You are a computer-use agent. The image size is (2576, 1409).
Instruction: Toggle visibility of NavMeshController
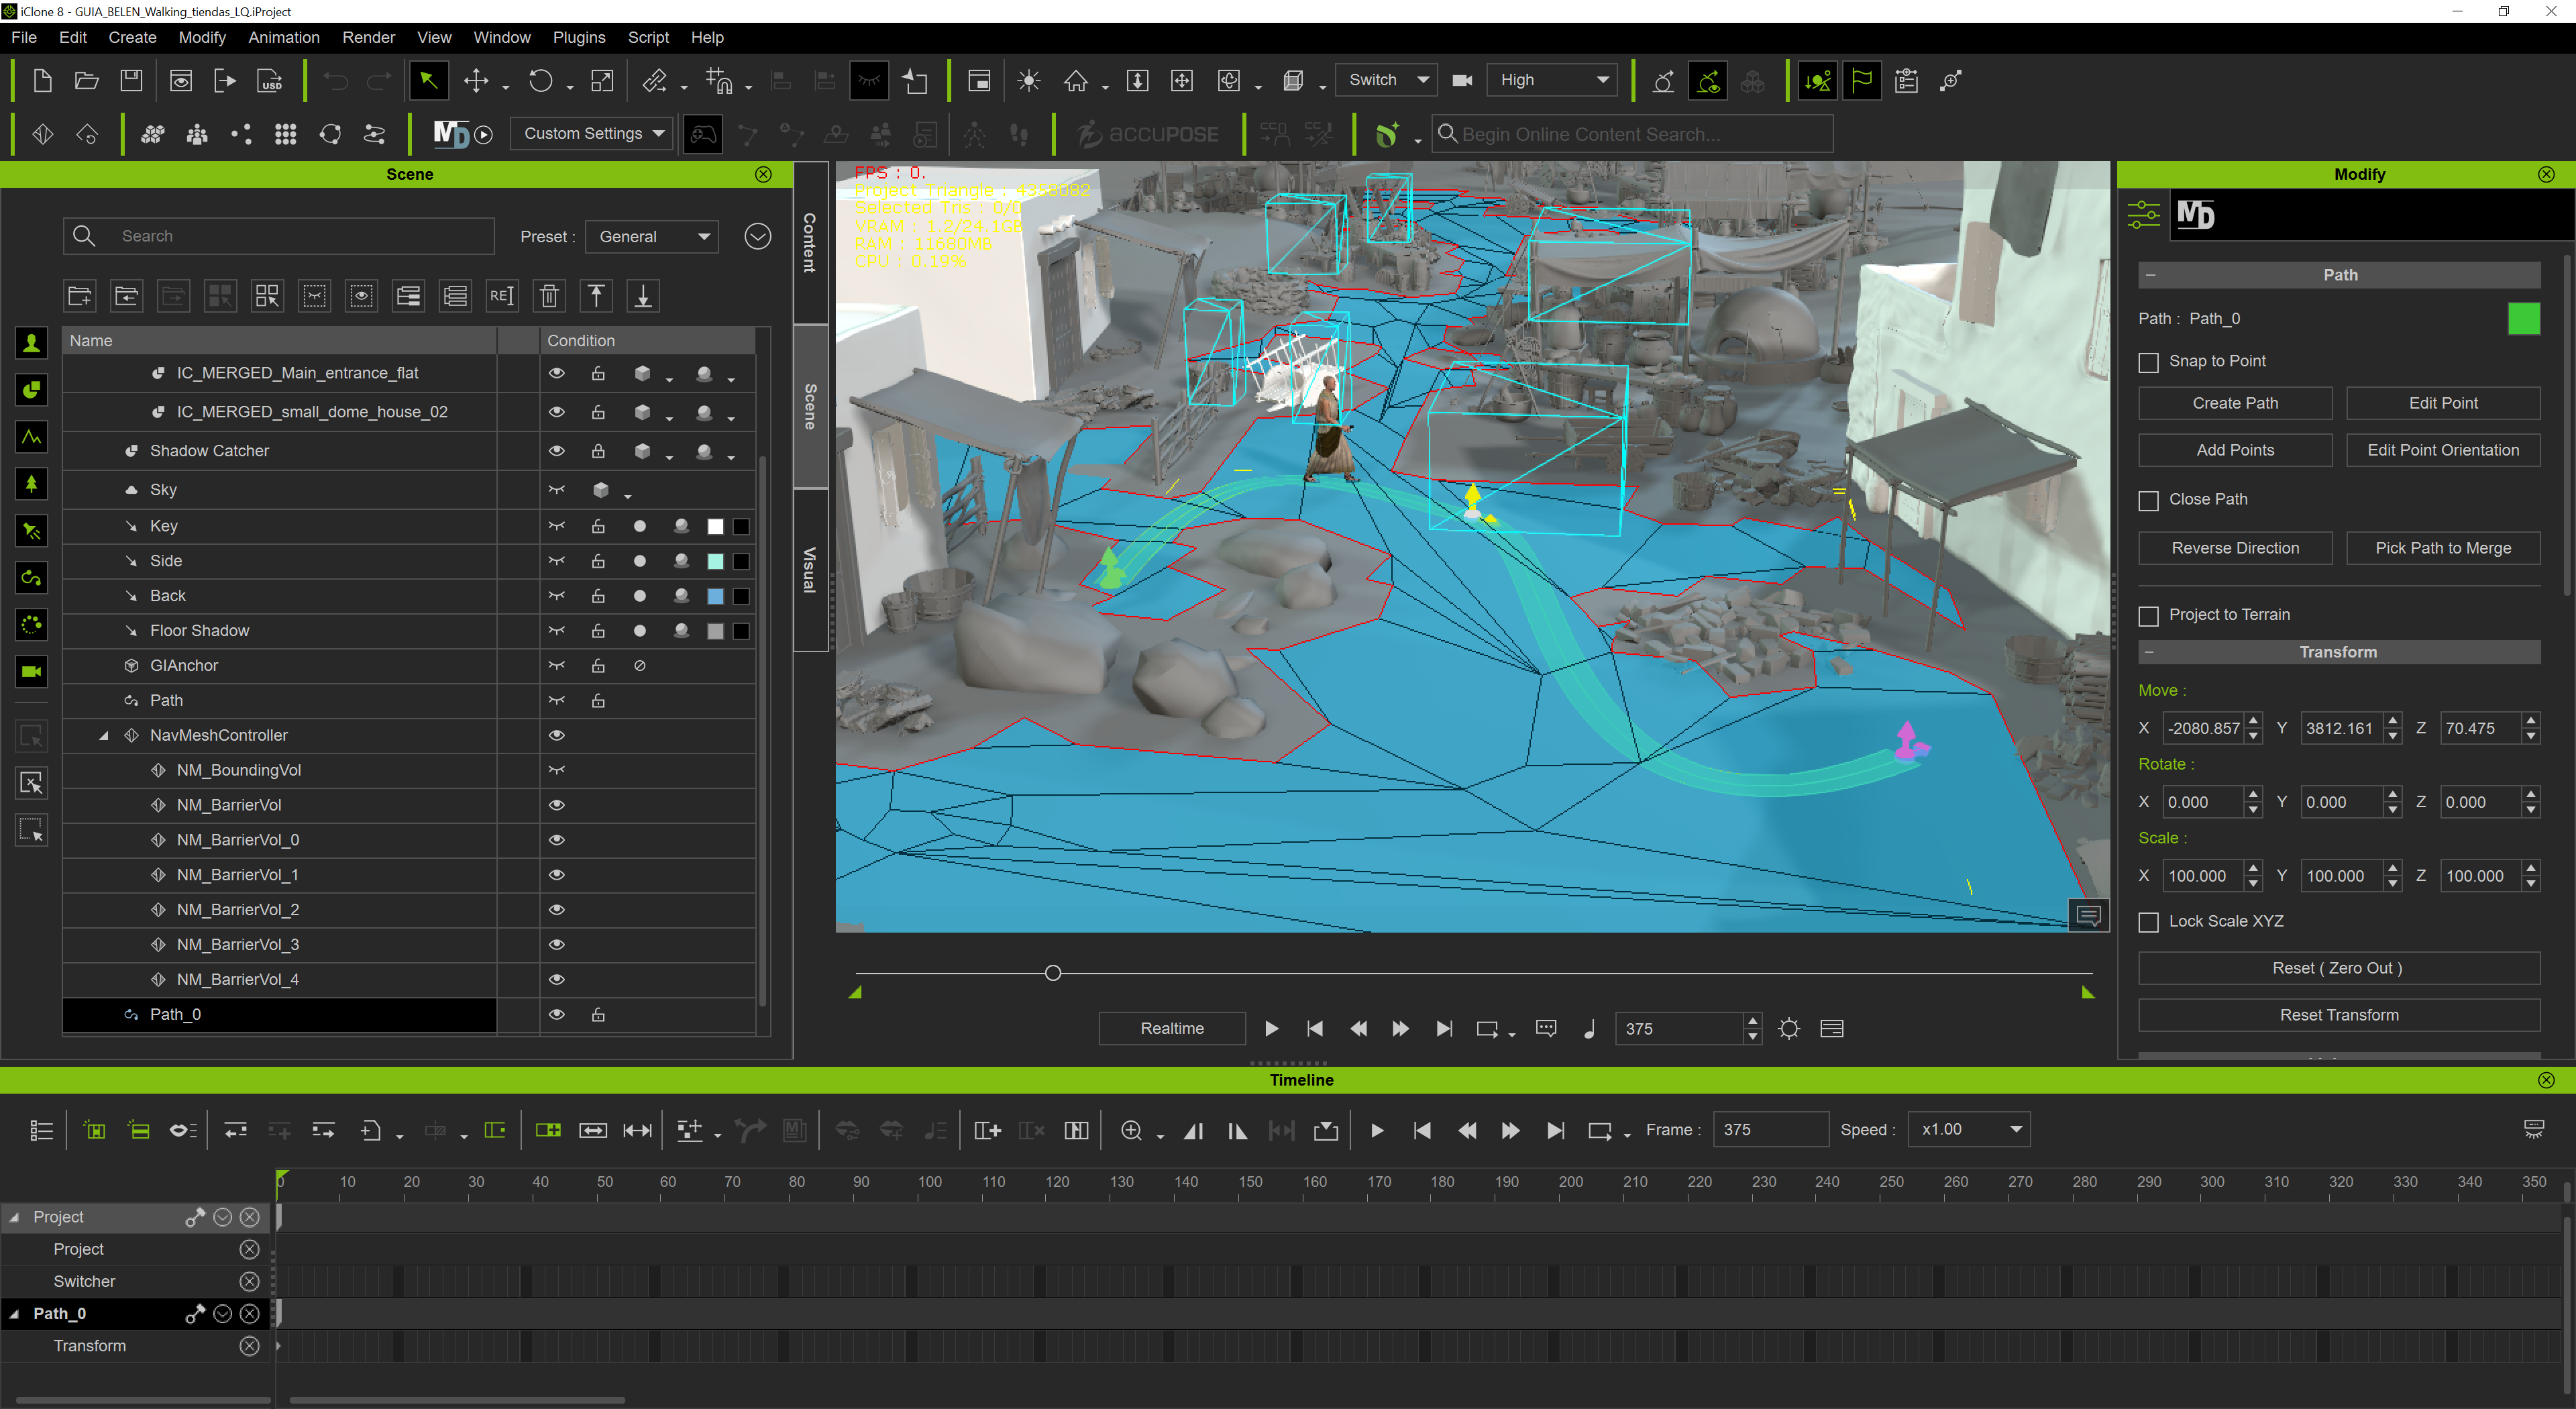click(557, 735)
